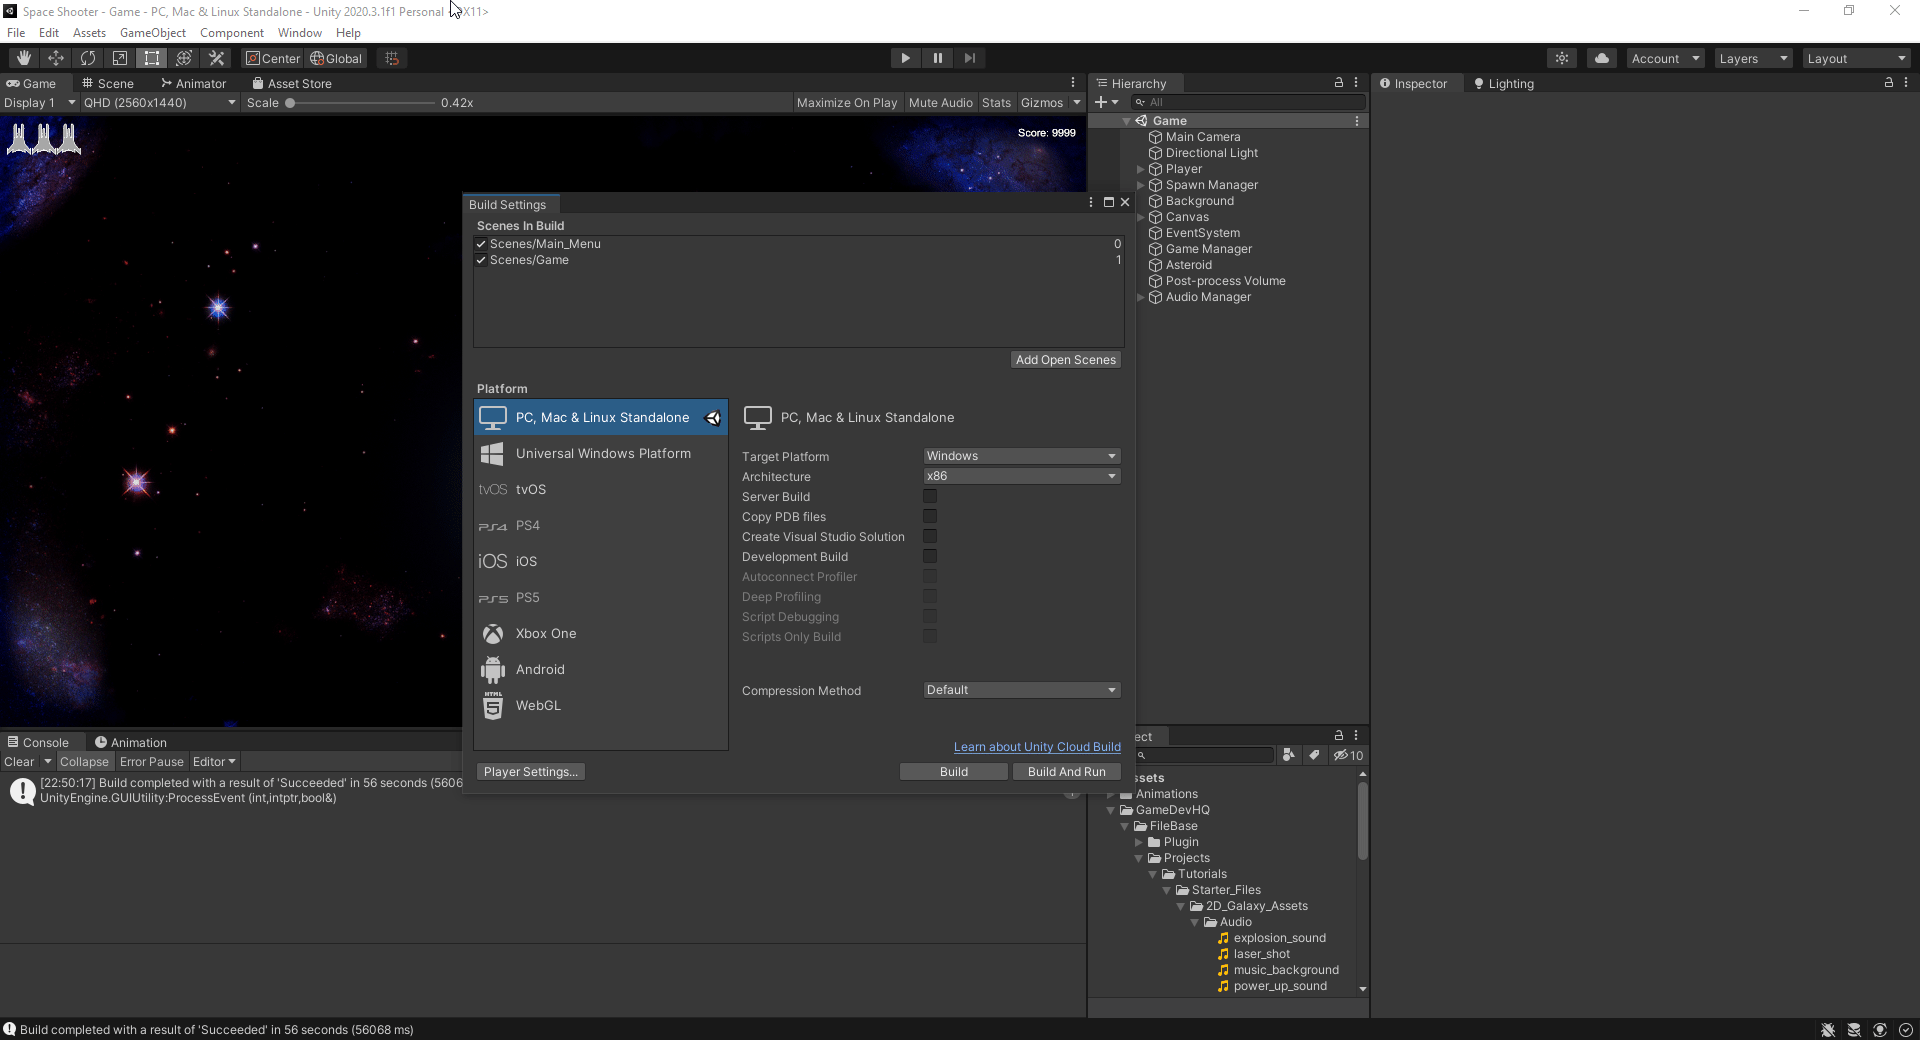1920x1040 pixels.
Task: Select the Move tool
Action: click(x=56, y=58)
